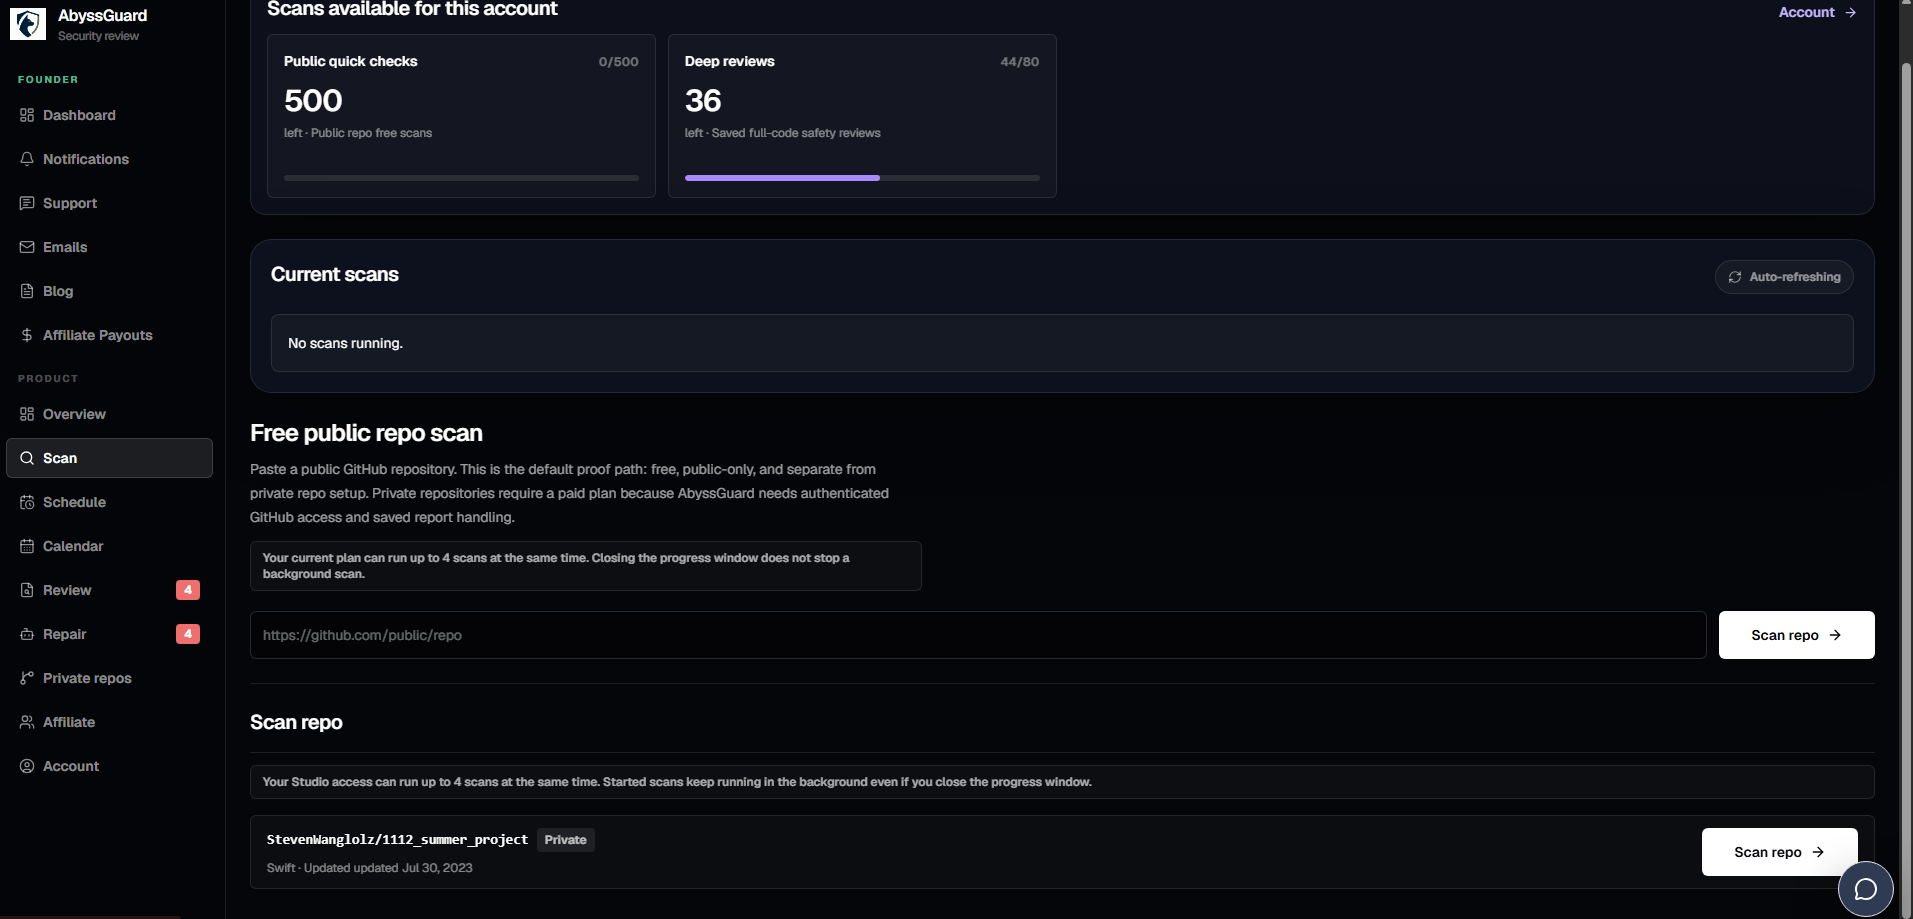
Task: Open Dashboard grid icon in sidebar
Action: coord(27,115)
